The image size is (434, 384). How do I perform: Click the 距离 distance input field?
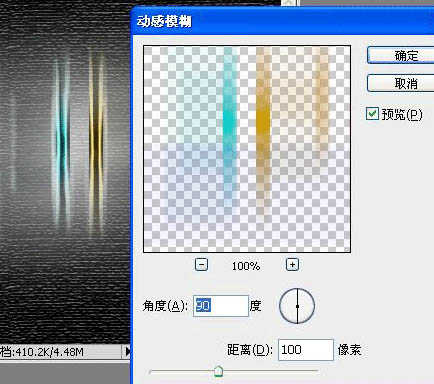tap(306, 350)
